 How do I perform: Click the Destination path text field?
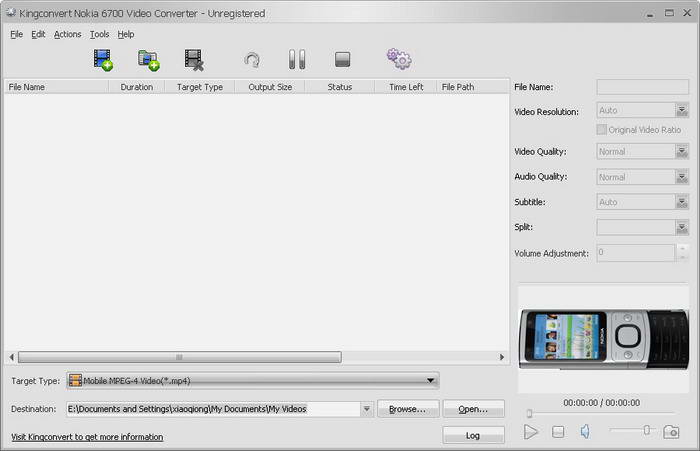pyautogui.click(x=213, y=409)
